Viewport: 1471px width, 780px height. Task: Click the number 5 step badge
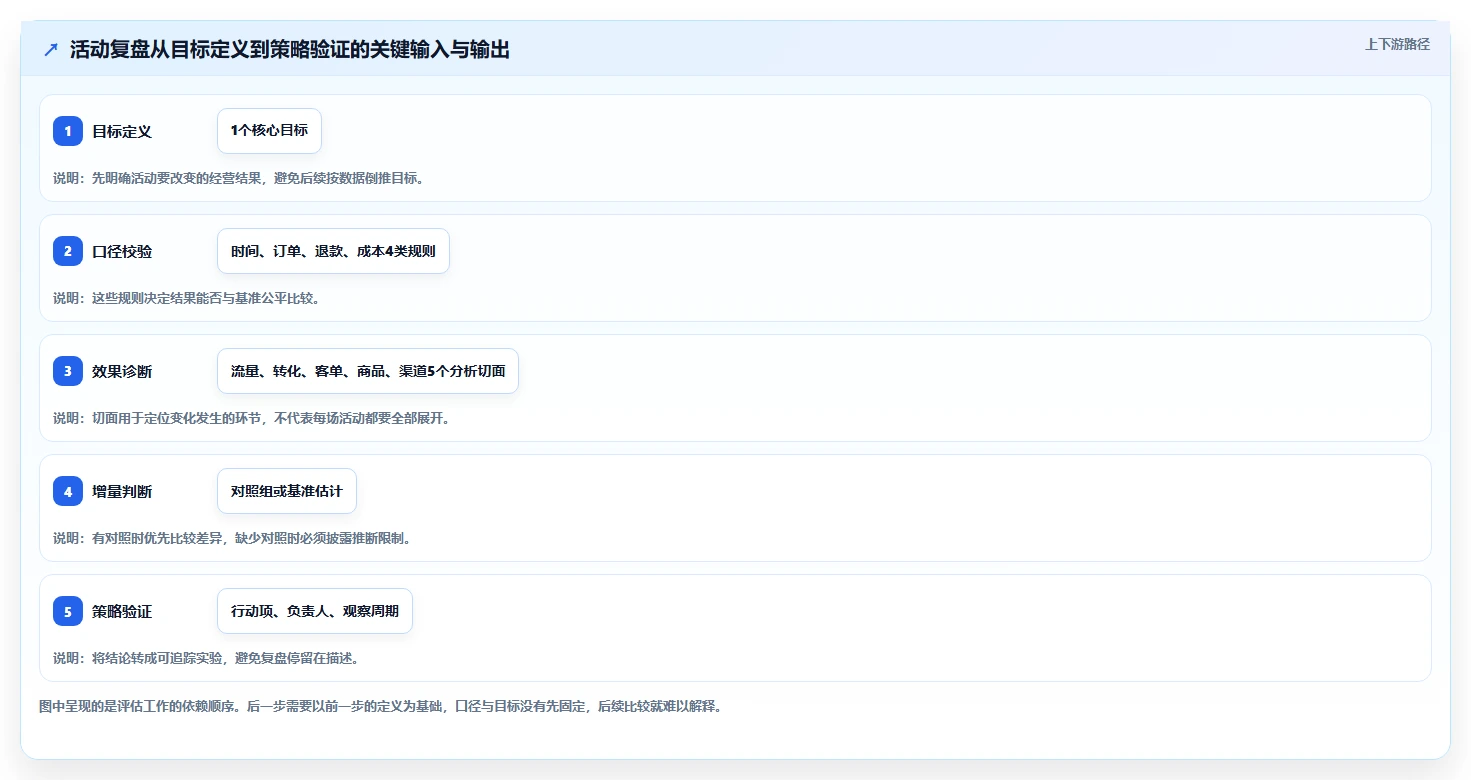68,611
